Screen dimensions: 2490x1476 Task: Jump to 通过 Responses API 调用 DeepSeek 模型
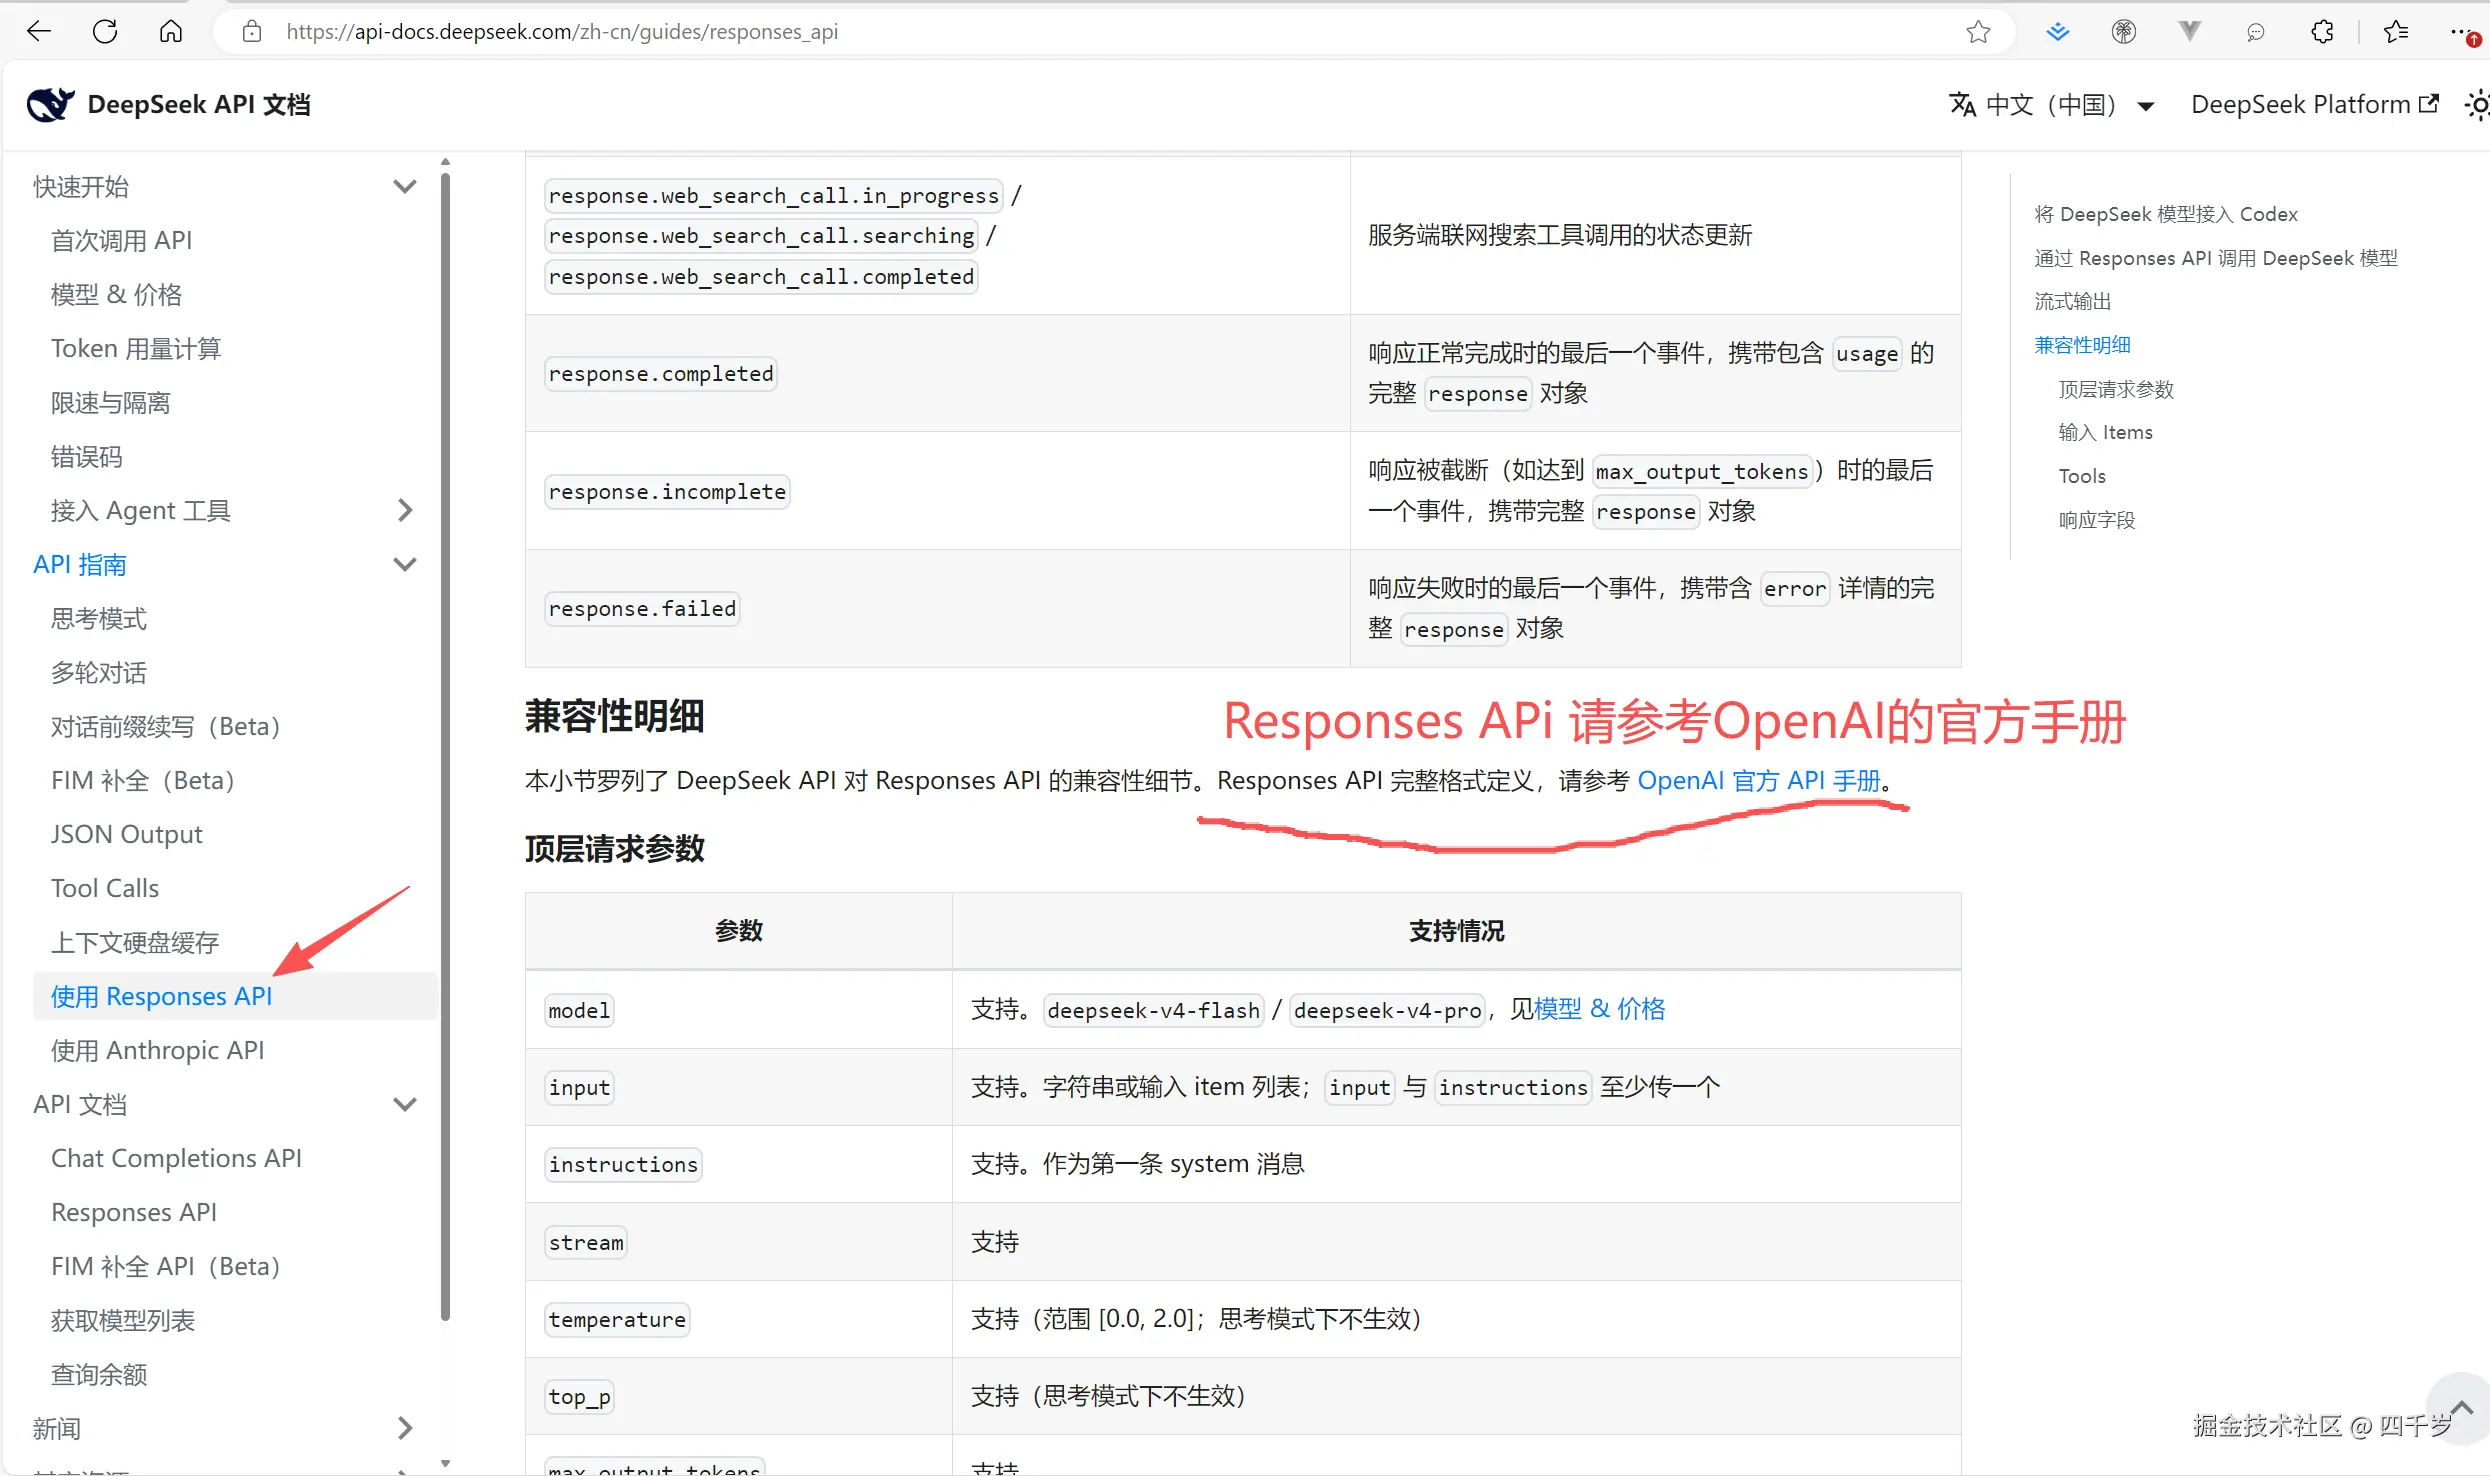tap(2216, 258)
